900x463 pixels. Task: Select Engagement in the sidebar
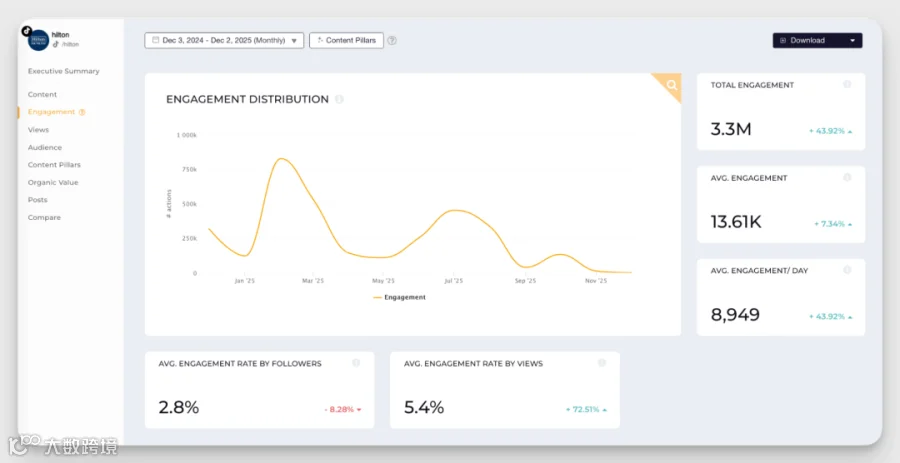coord(51,112)
